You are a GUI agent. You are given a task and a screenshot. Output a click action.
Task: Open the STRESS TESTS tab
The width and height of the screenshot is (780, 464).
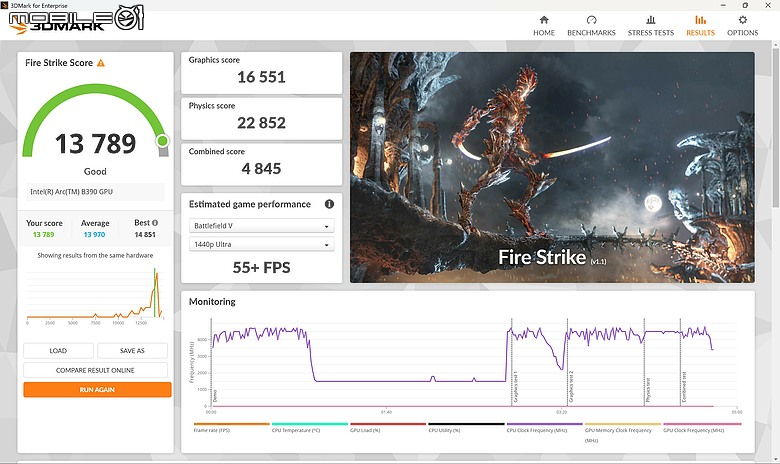[x=651, y=26]
